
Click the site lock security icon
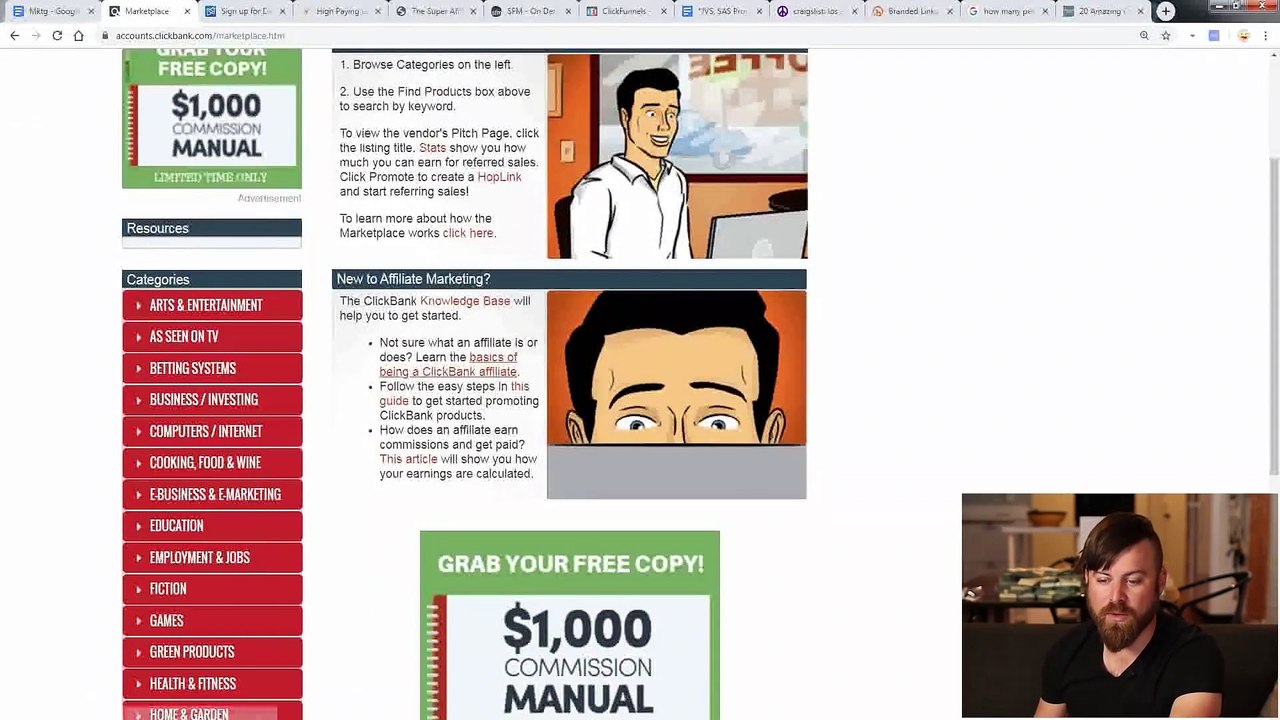pos(106,35)
